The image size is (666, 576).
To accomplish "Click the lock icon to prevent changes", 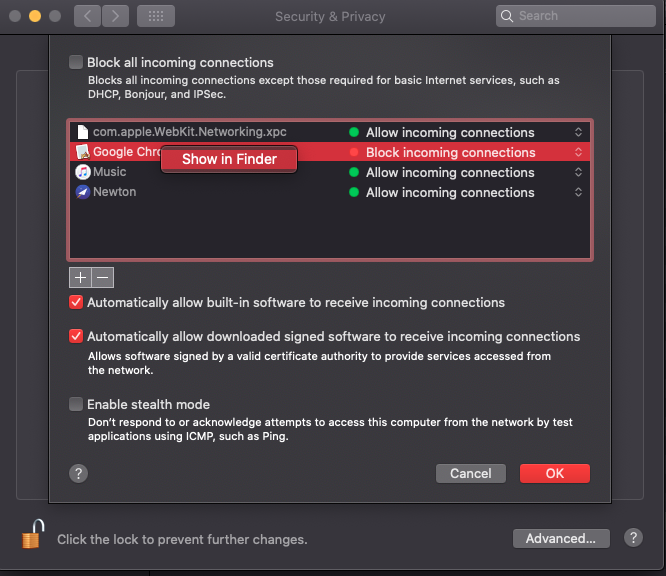I will point(33,535).
